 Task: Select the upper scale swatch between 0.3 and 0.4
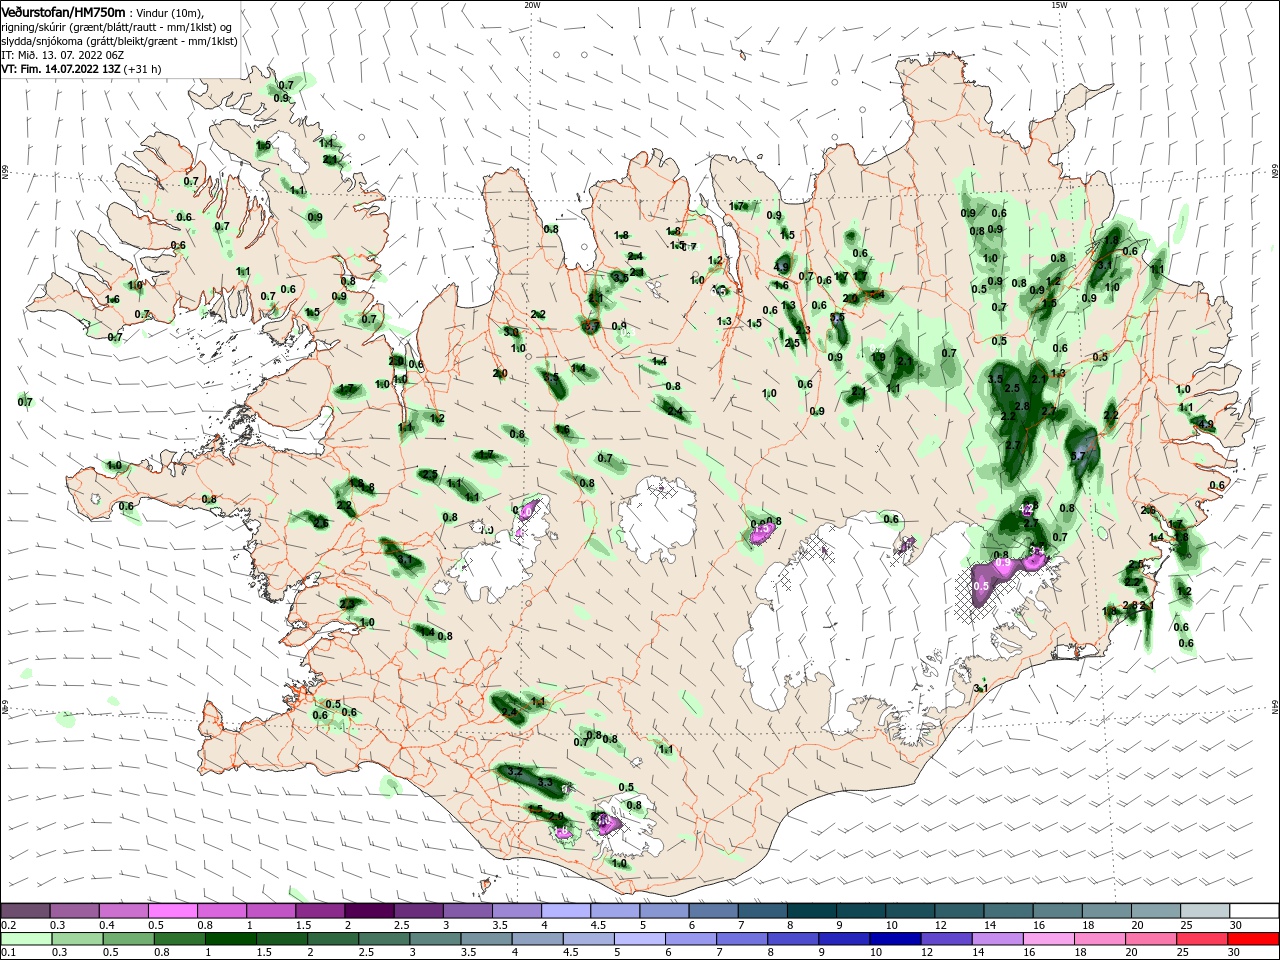pyautogui.click(x=75, y=912)
